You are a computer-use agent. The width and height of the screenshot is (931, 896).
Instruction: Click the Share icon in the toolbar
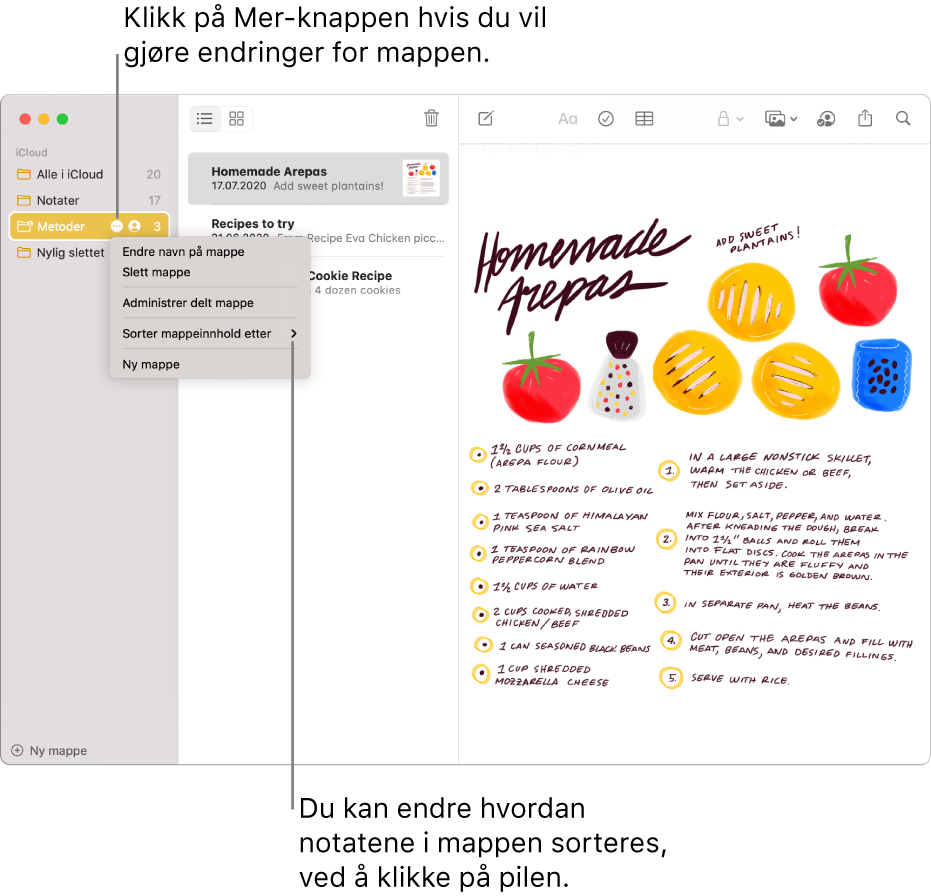coord(864,118)
